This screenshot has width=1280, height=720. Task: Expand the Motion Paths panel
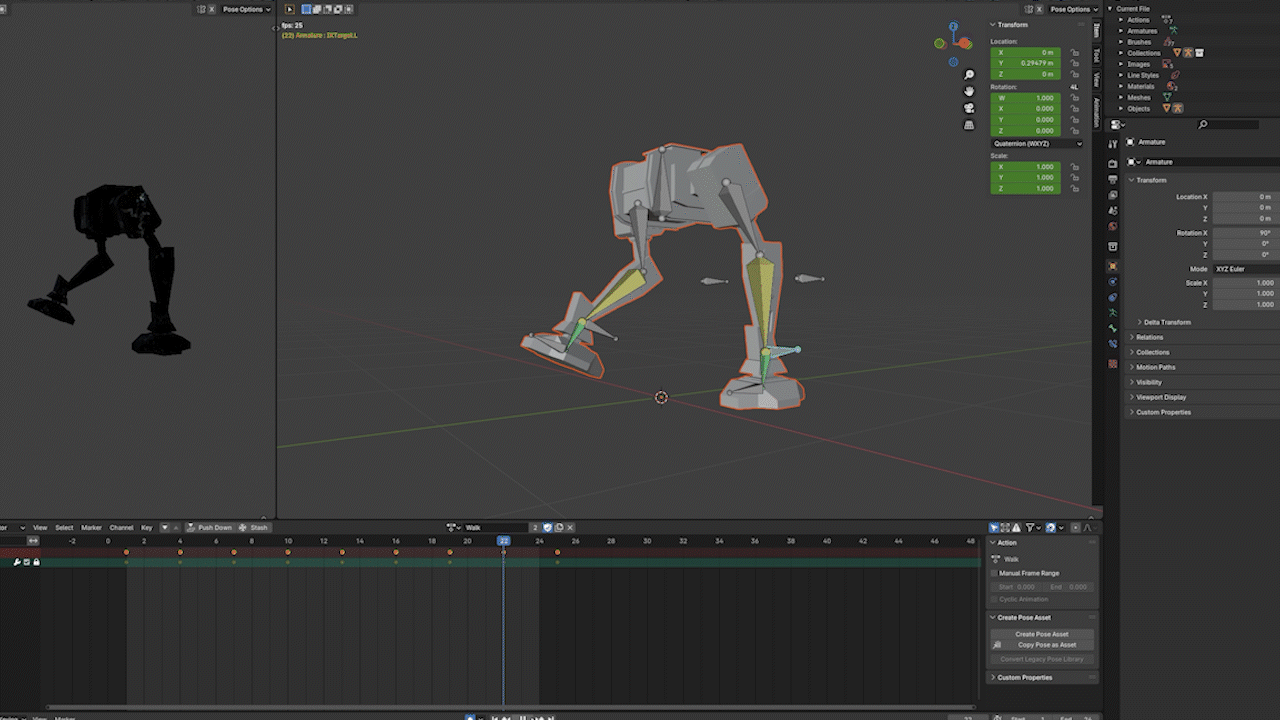coord(1155,367)
